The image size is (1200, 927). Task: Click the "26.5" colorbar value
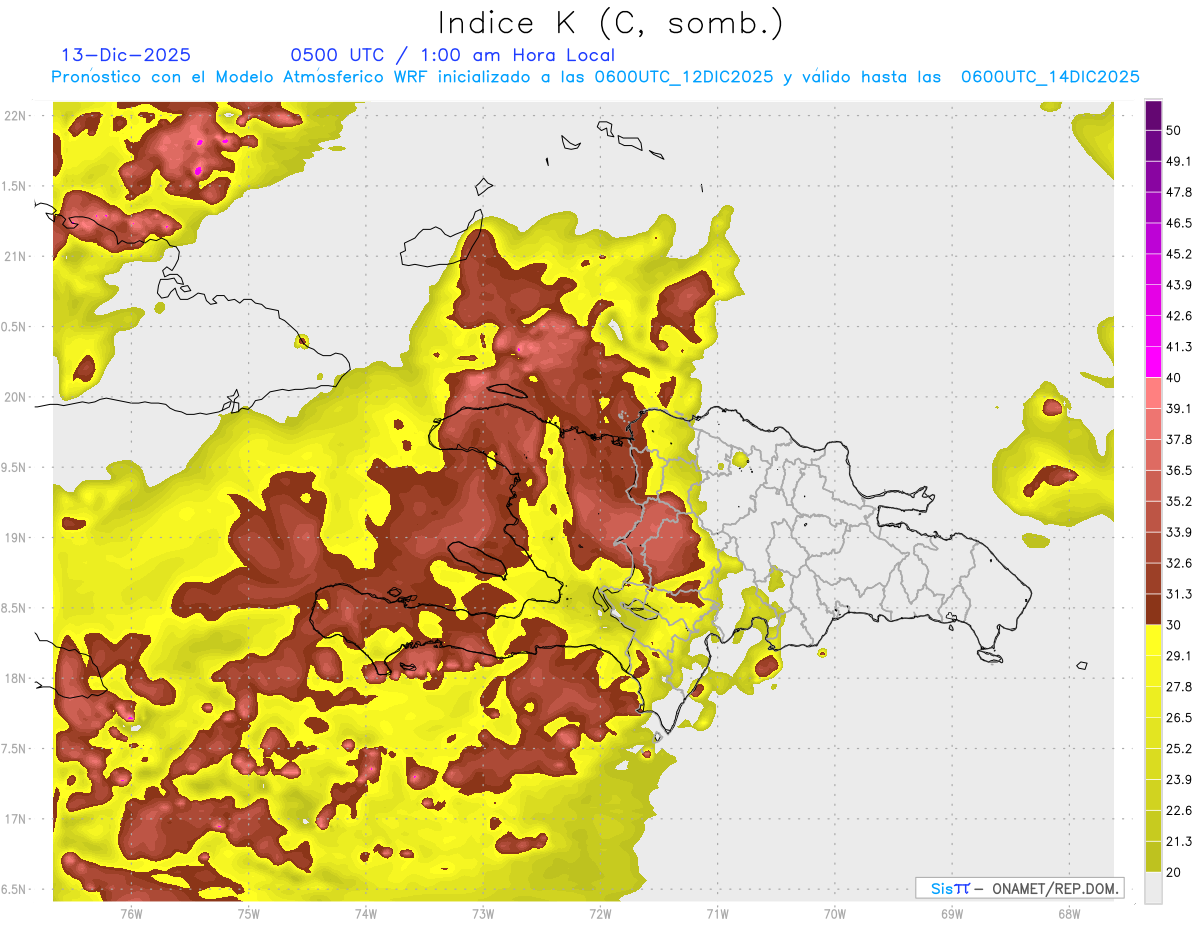1179,717
